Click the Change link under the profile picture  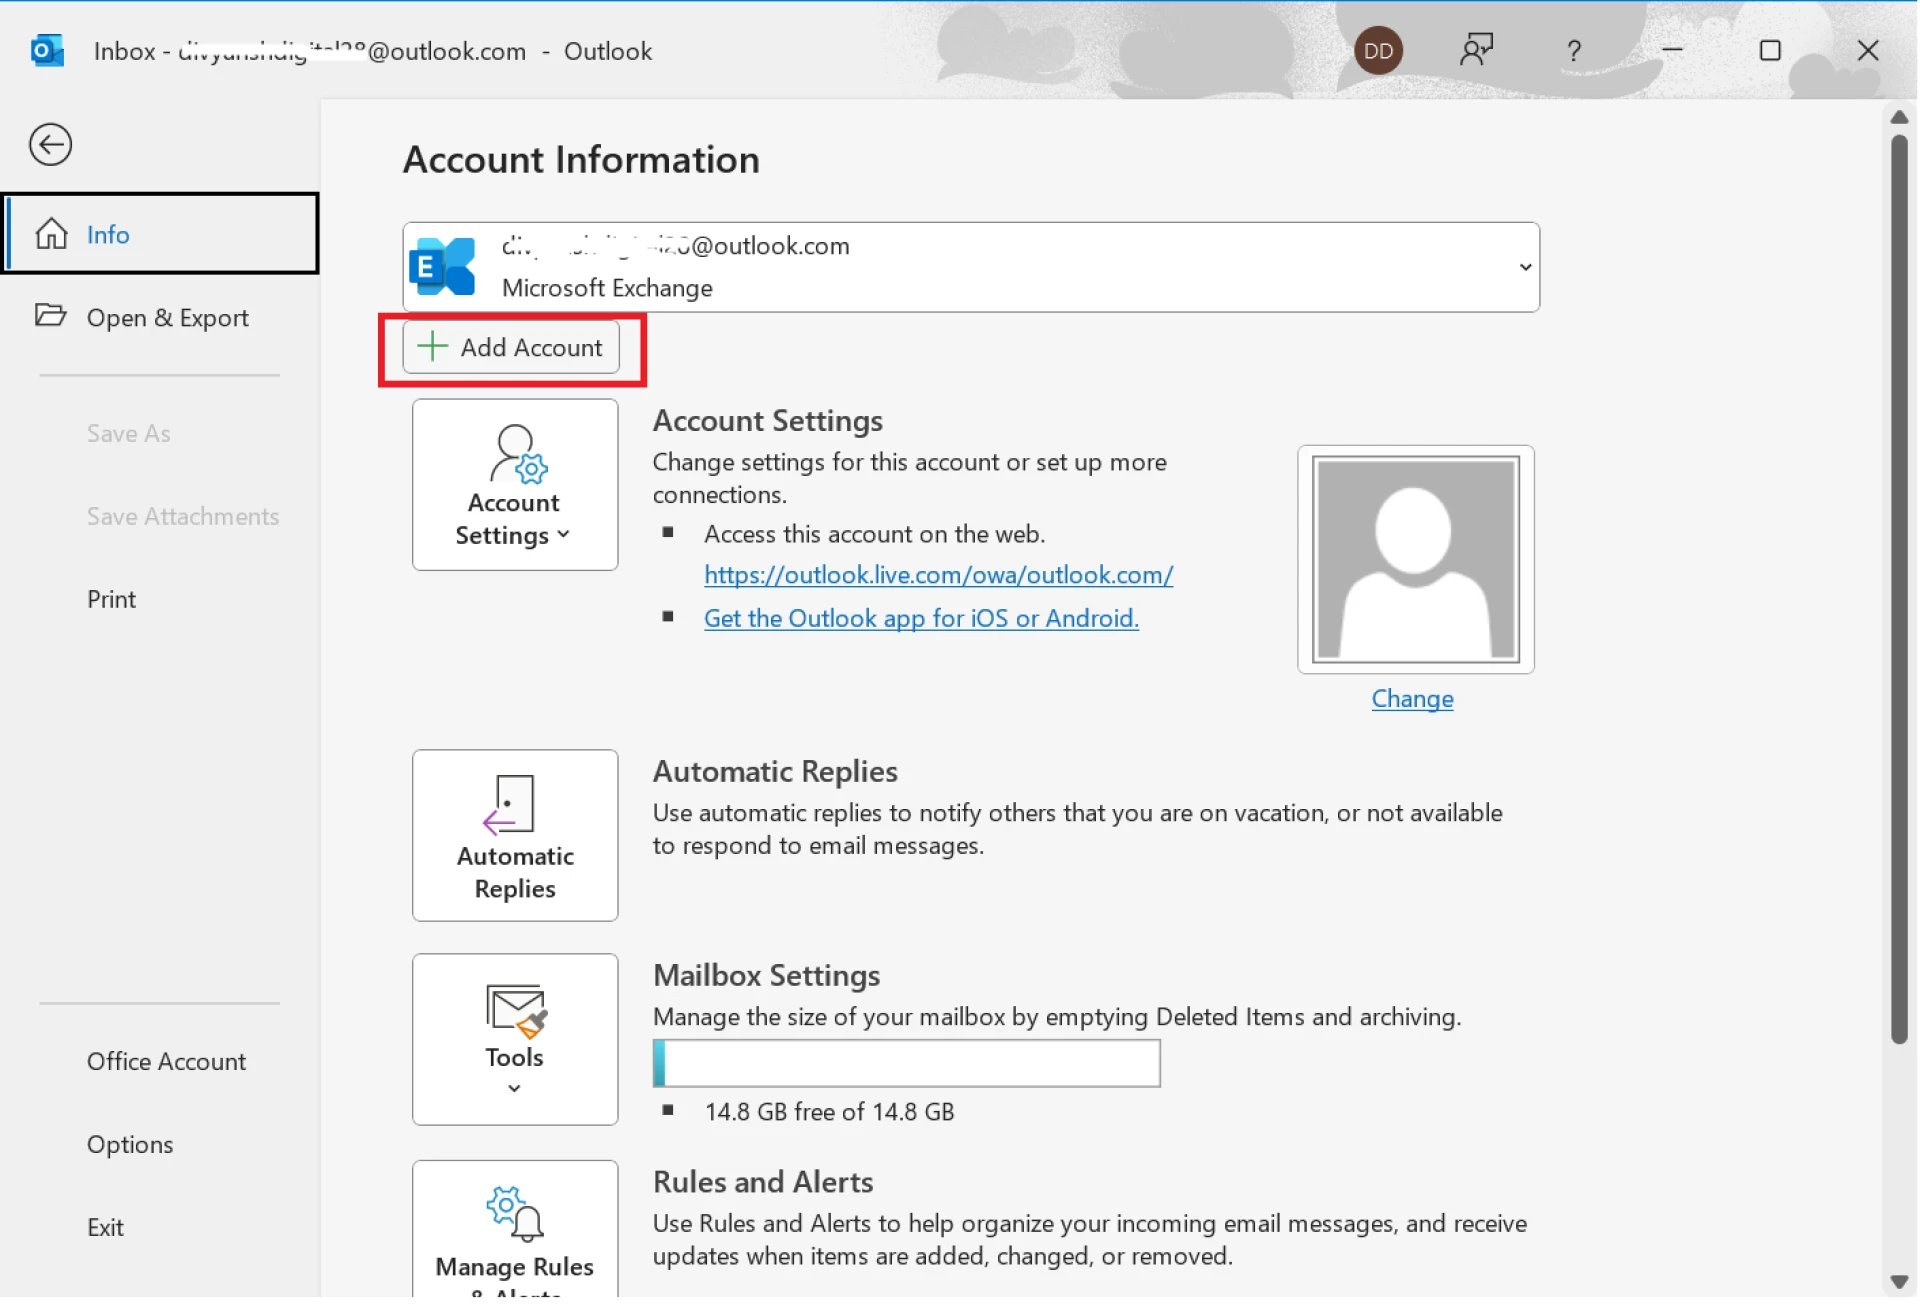click(x=1413, y=698)
